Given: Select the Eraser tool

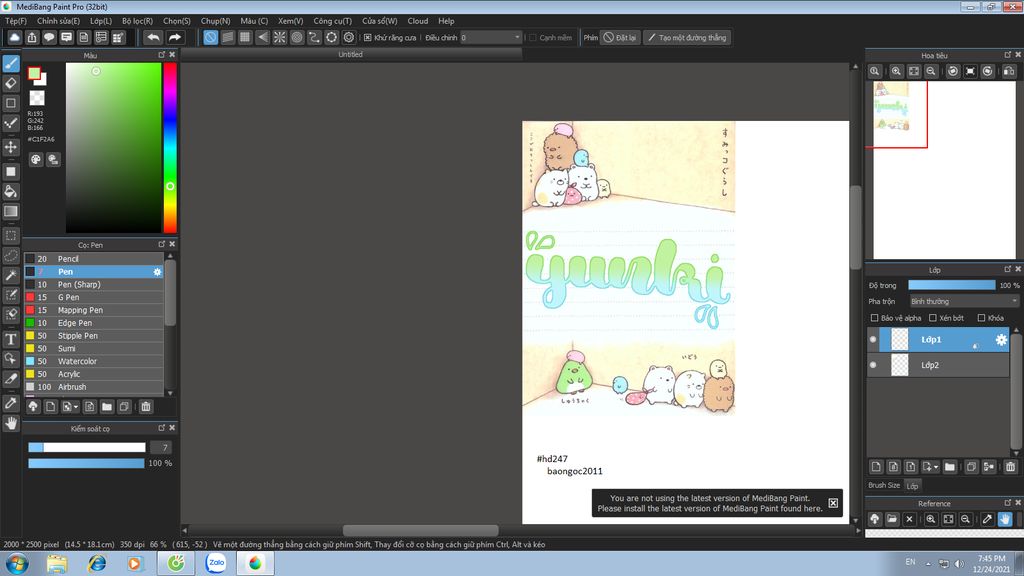Looking at the screenshot, I should [x=11, y=83].
